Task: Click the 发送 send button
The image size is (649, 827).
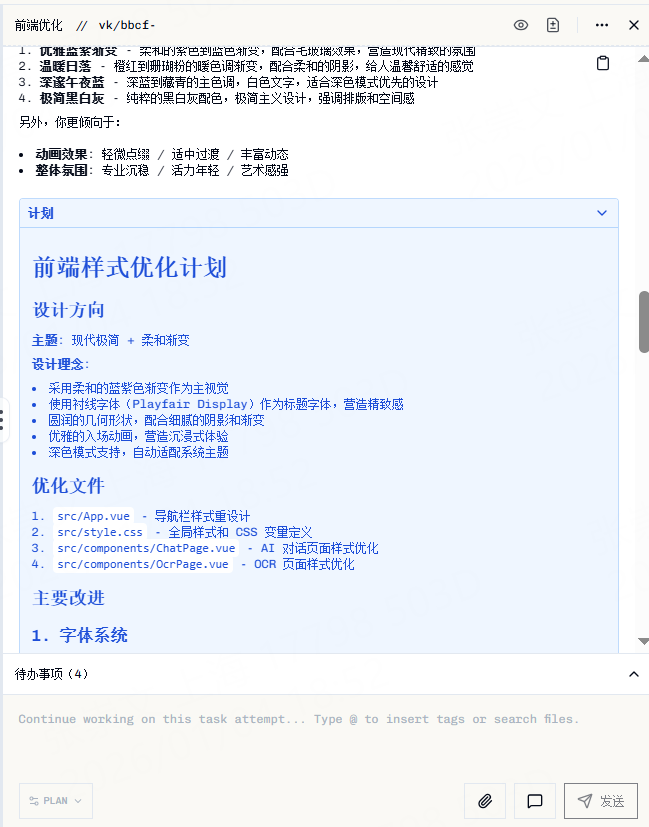Action: (x=601, y=801)
